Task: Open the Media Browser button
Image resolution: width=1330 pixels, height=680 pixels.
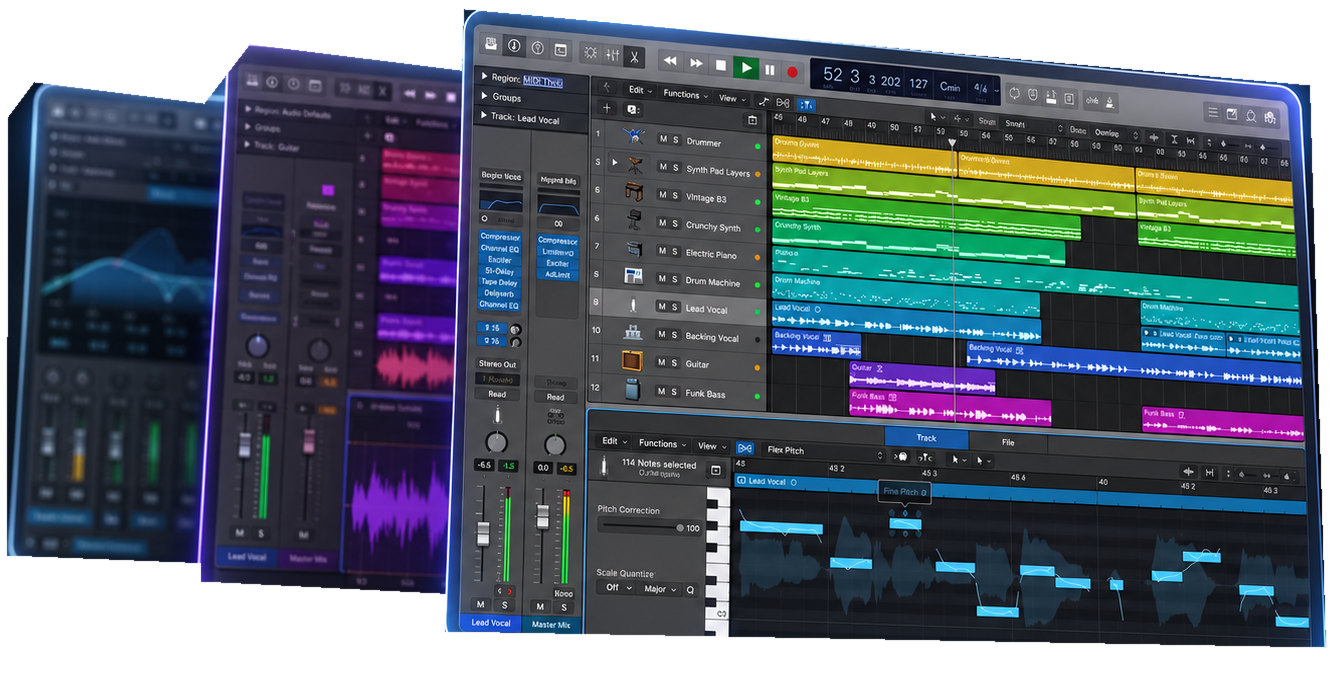Action: pos(1270,119)
